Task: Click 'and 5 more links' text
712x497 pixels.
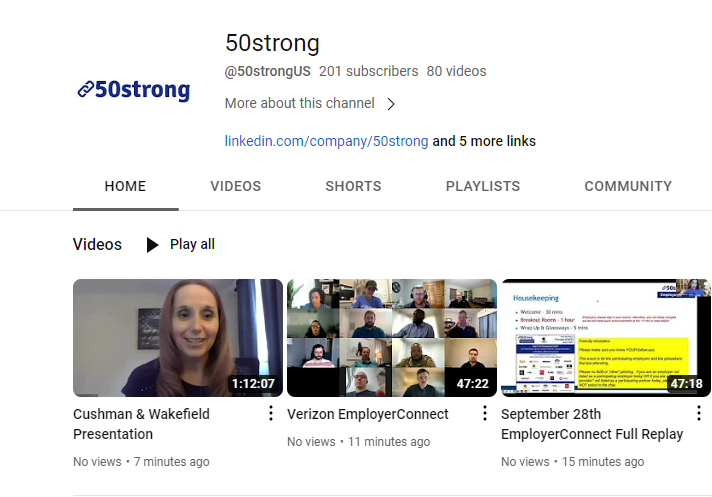Action: [484, 141]
